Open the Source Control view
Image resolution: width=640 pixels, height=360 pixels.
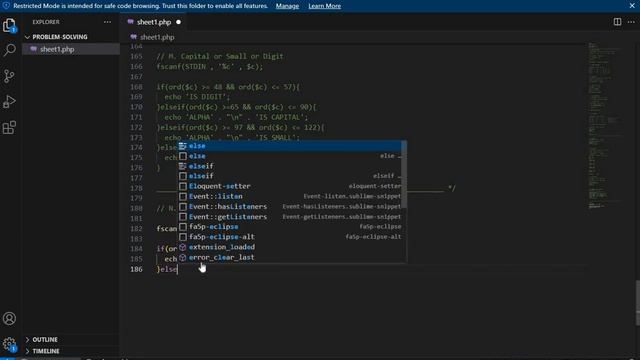point(9,76)
